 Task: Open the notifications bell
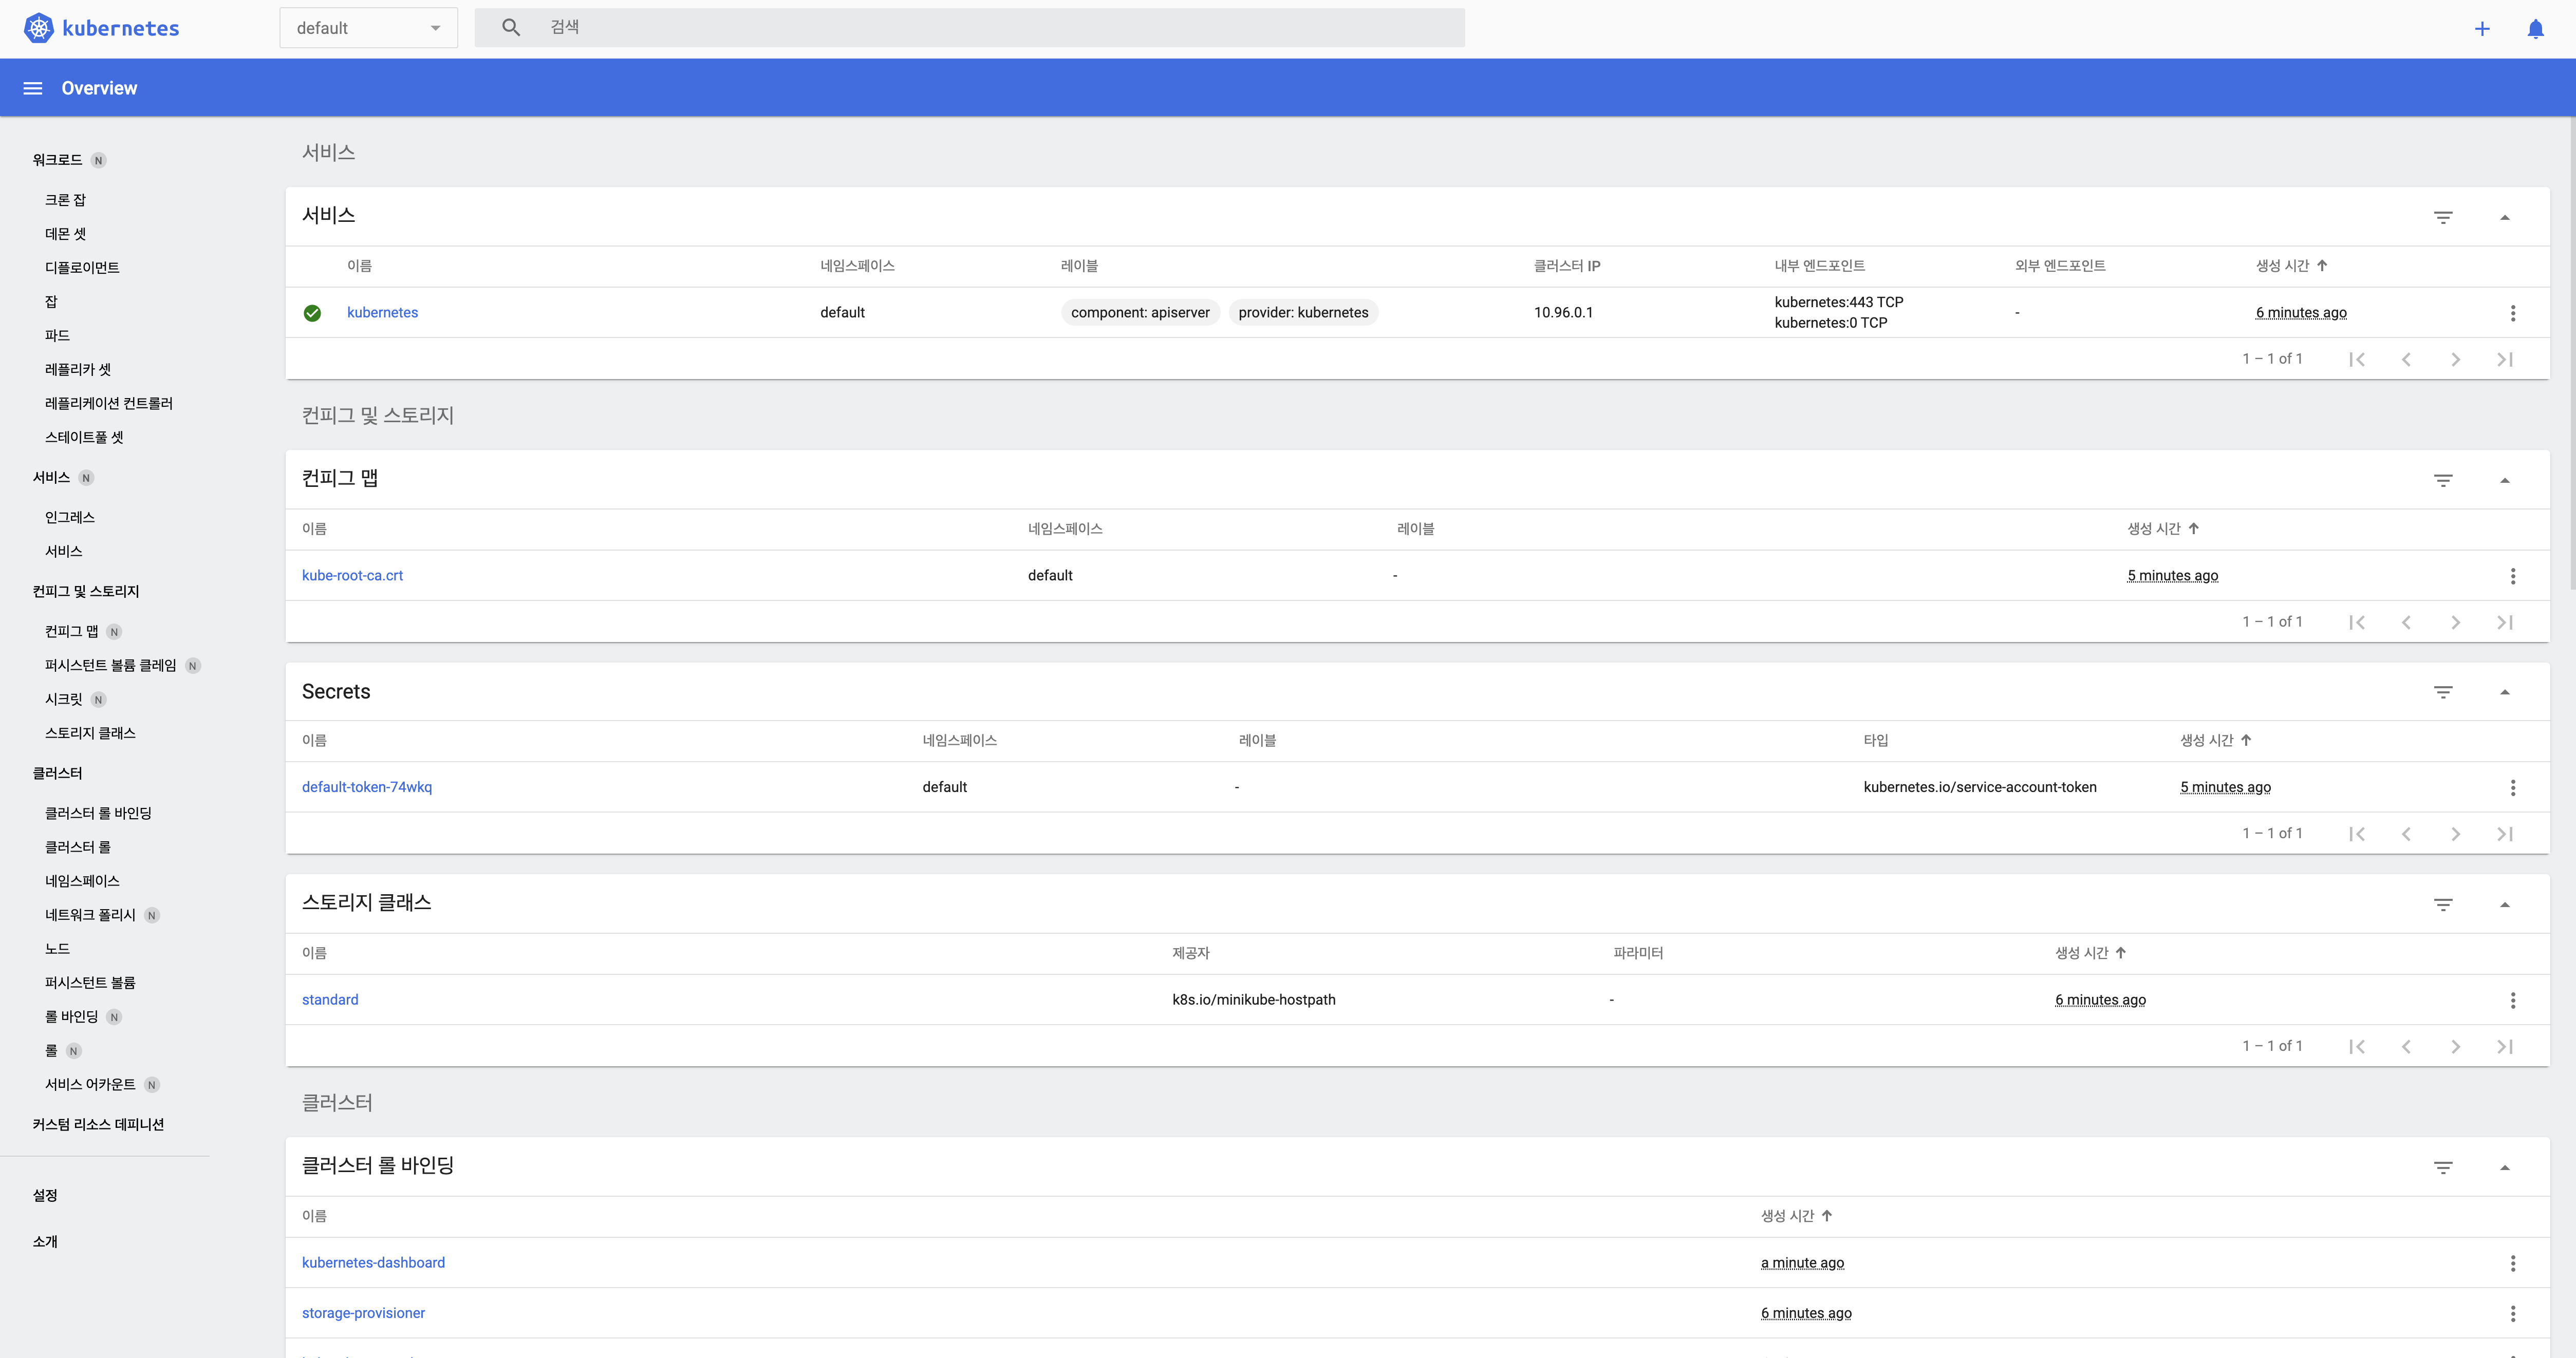pyautogui.click(x=2535, y=29)
